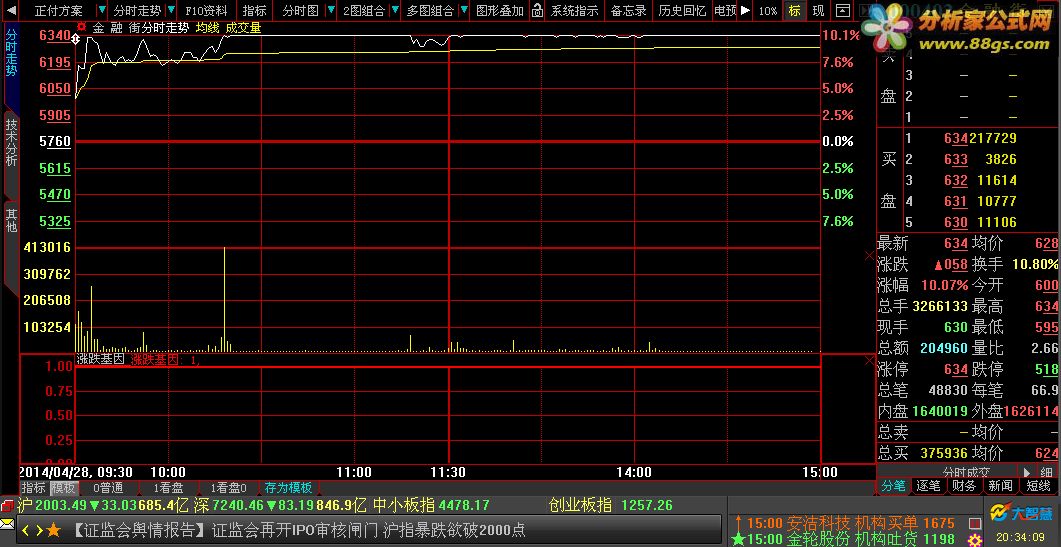Toggle 指标 mode at bottom left

click(33, 487)
